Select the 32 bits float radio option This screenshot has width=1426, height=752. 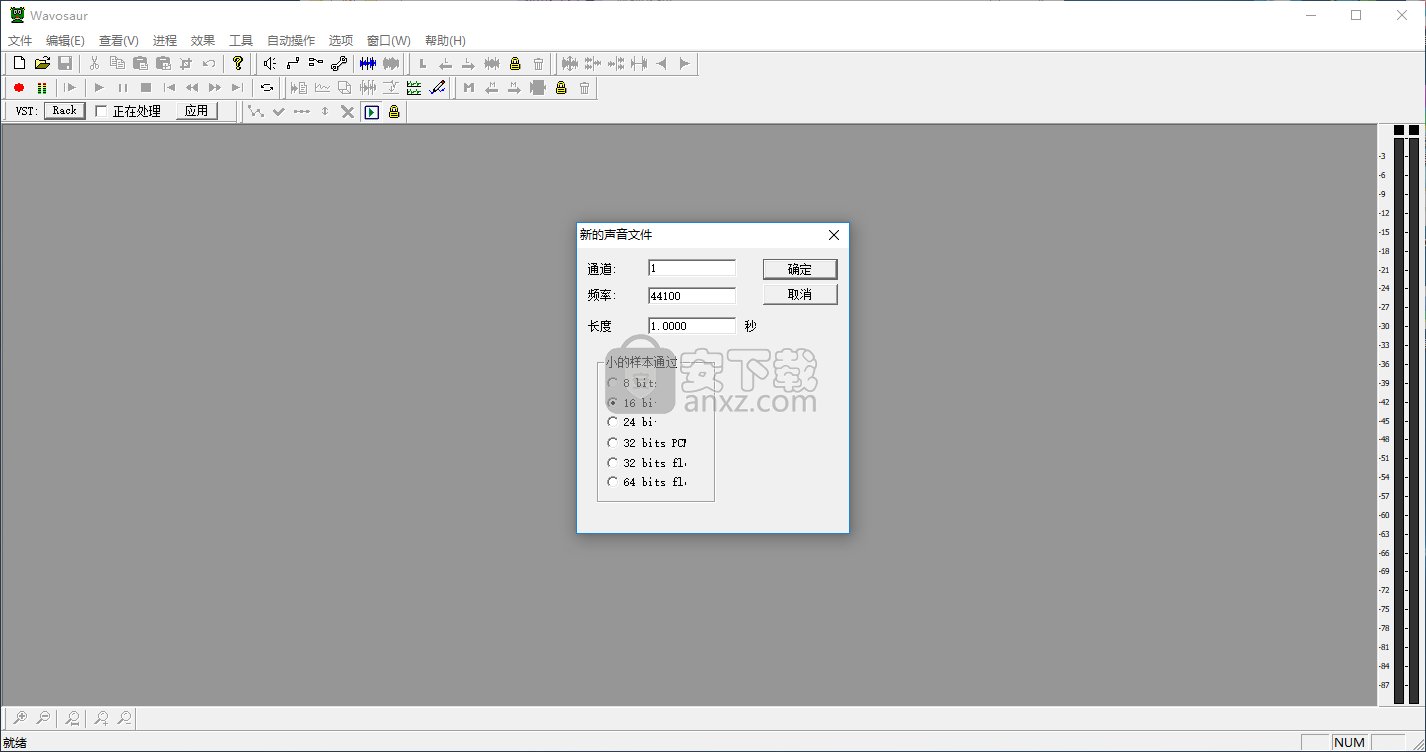pos(613,463)
